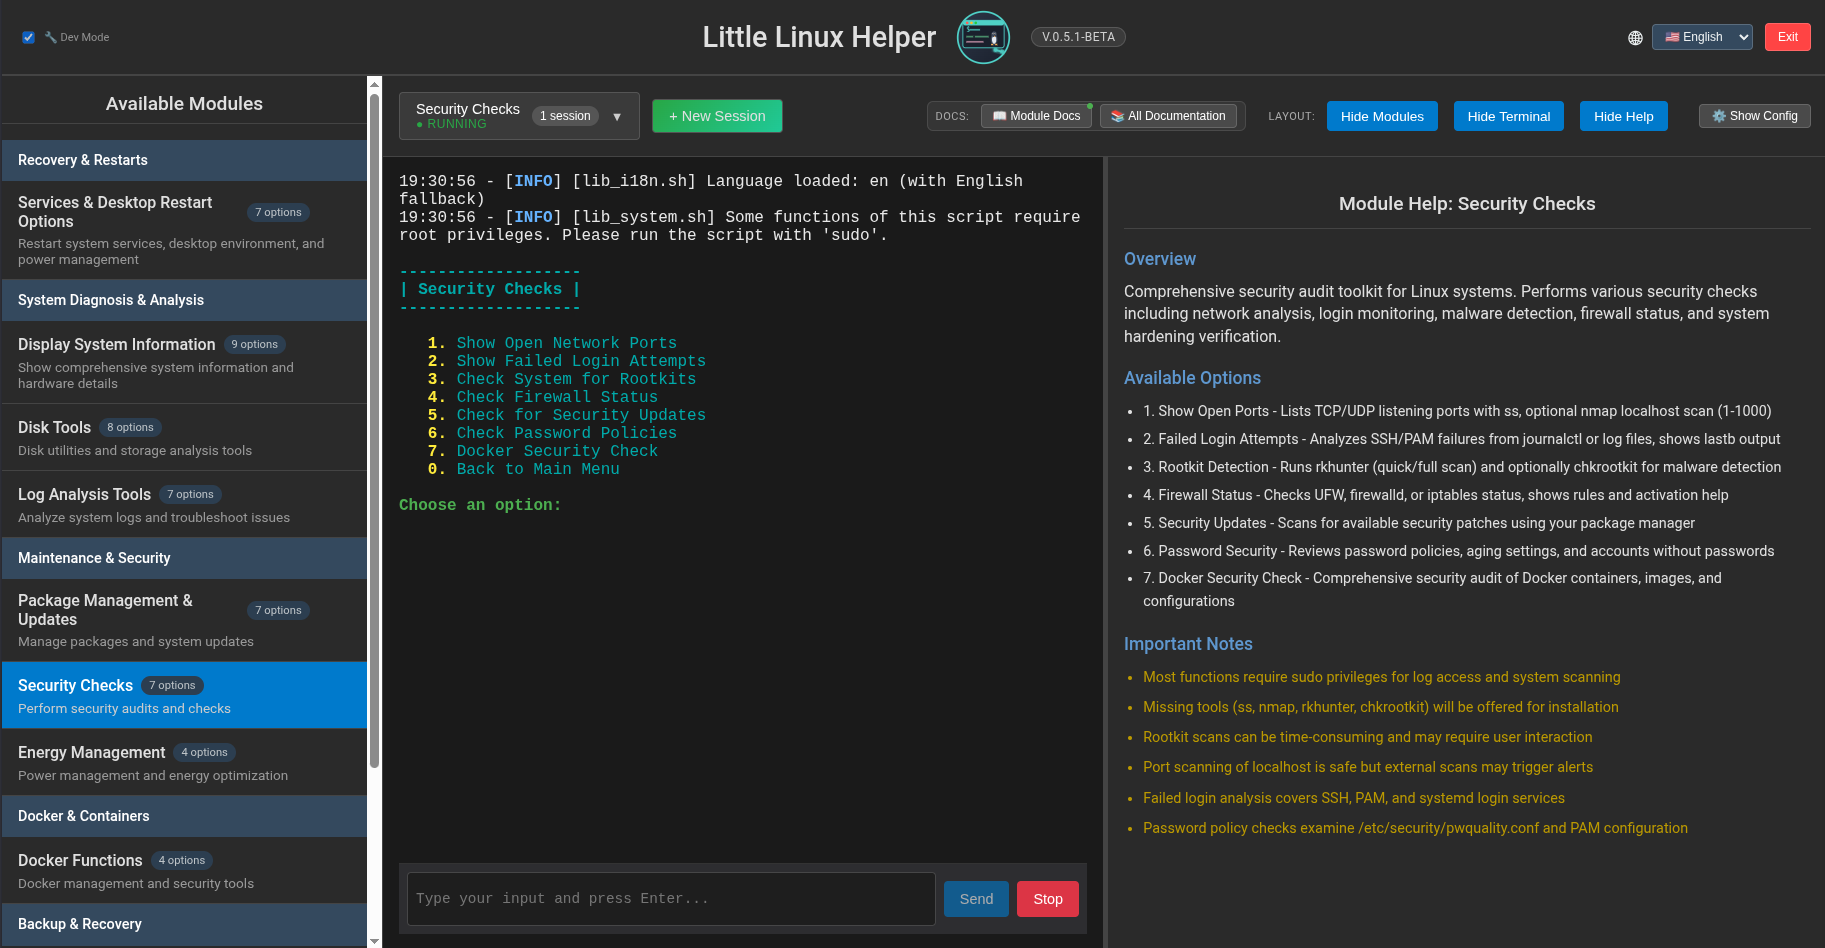Click the red Stop button

pos(1048,899)
